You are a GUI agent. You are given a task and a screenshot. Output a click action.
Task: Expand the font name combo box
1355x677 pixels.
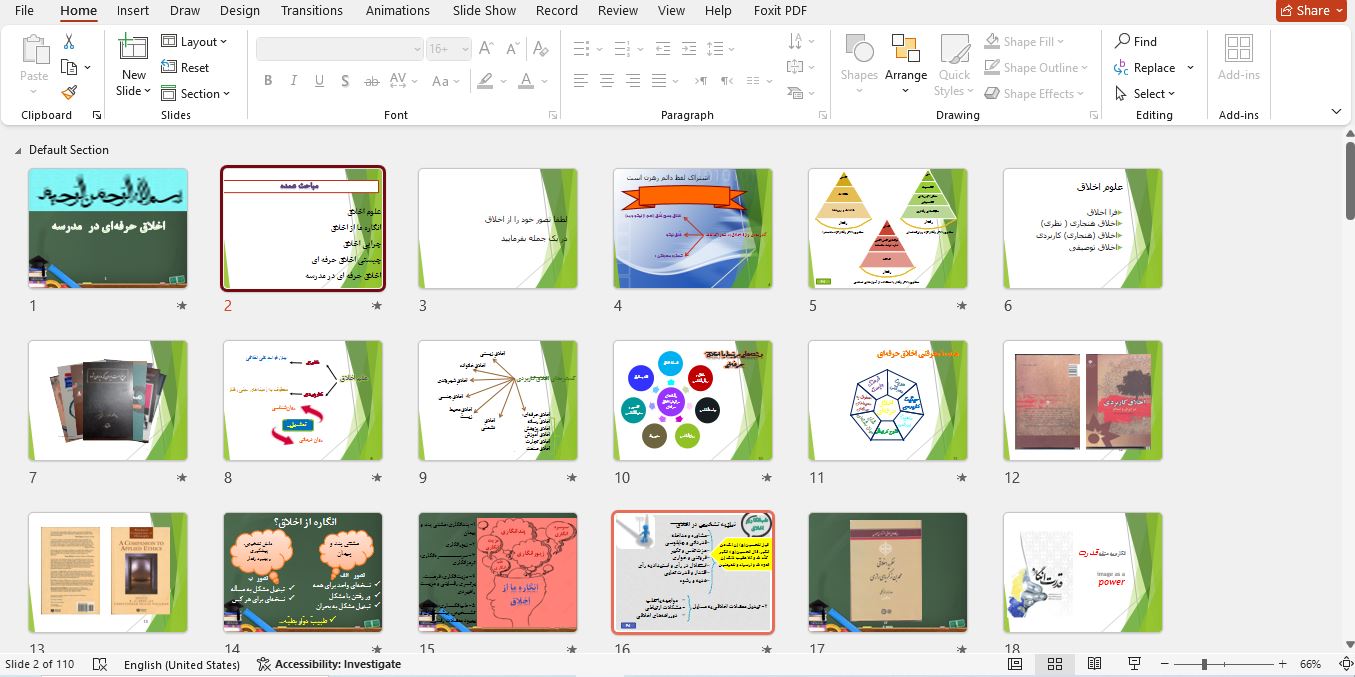tap(417, 49)
